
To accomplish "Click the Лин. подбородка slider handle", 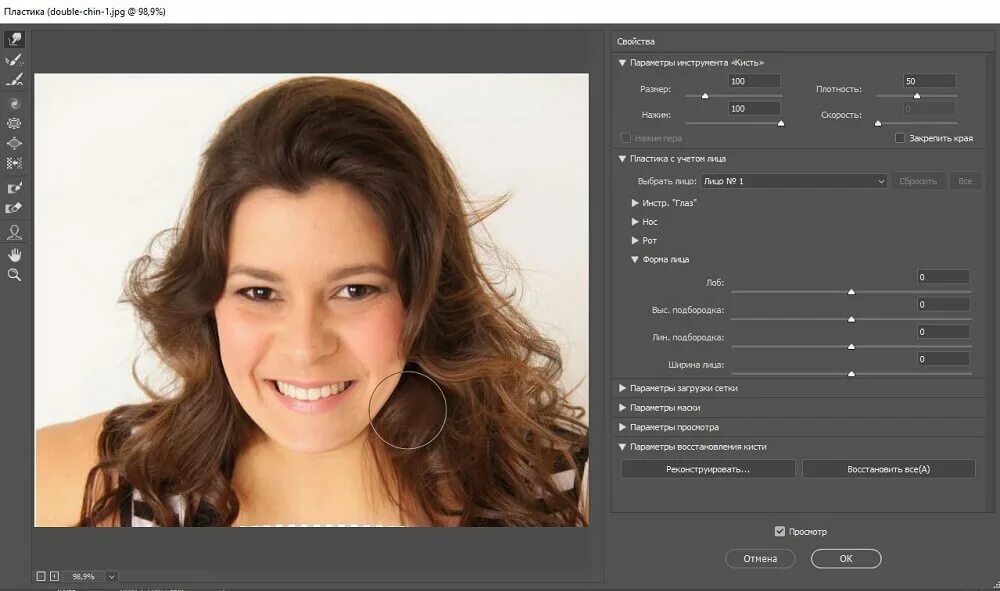I will [x=851, y=347].
